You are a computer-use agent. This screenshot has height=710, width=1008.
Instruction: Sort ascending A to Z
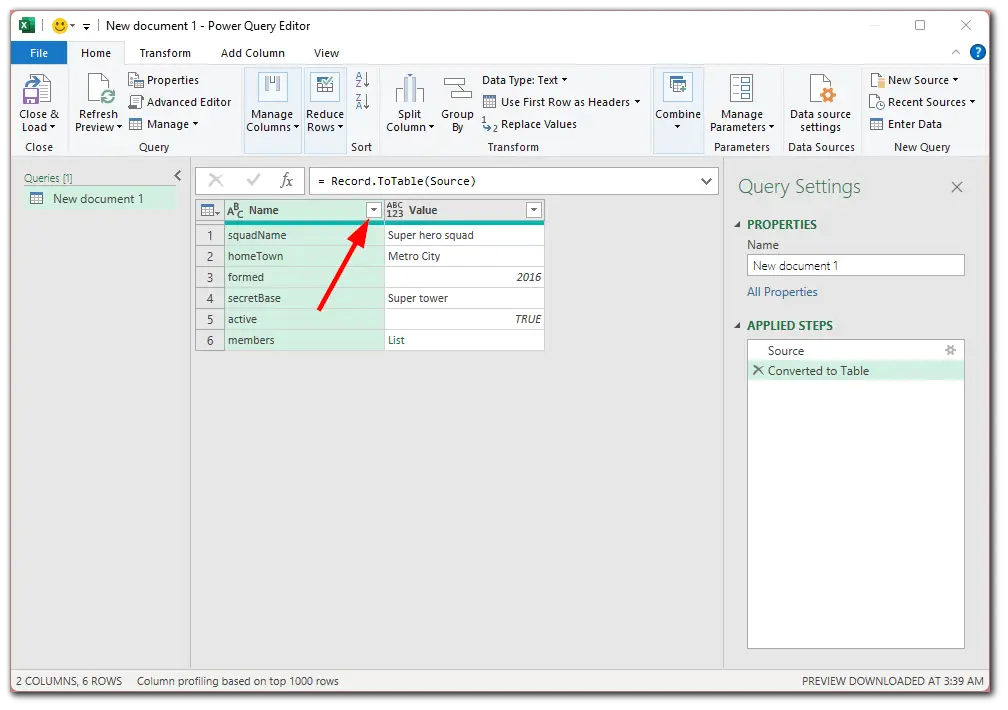(x=362, y=80)
